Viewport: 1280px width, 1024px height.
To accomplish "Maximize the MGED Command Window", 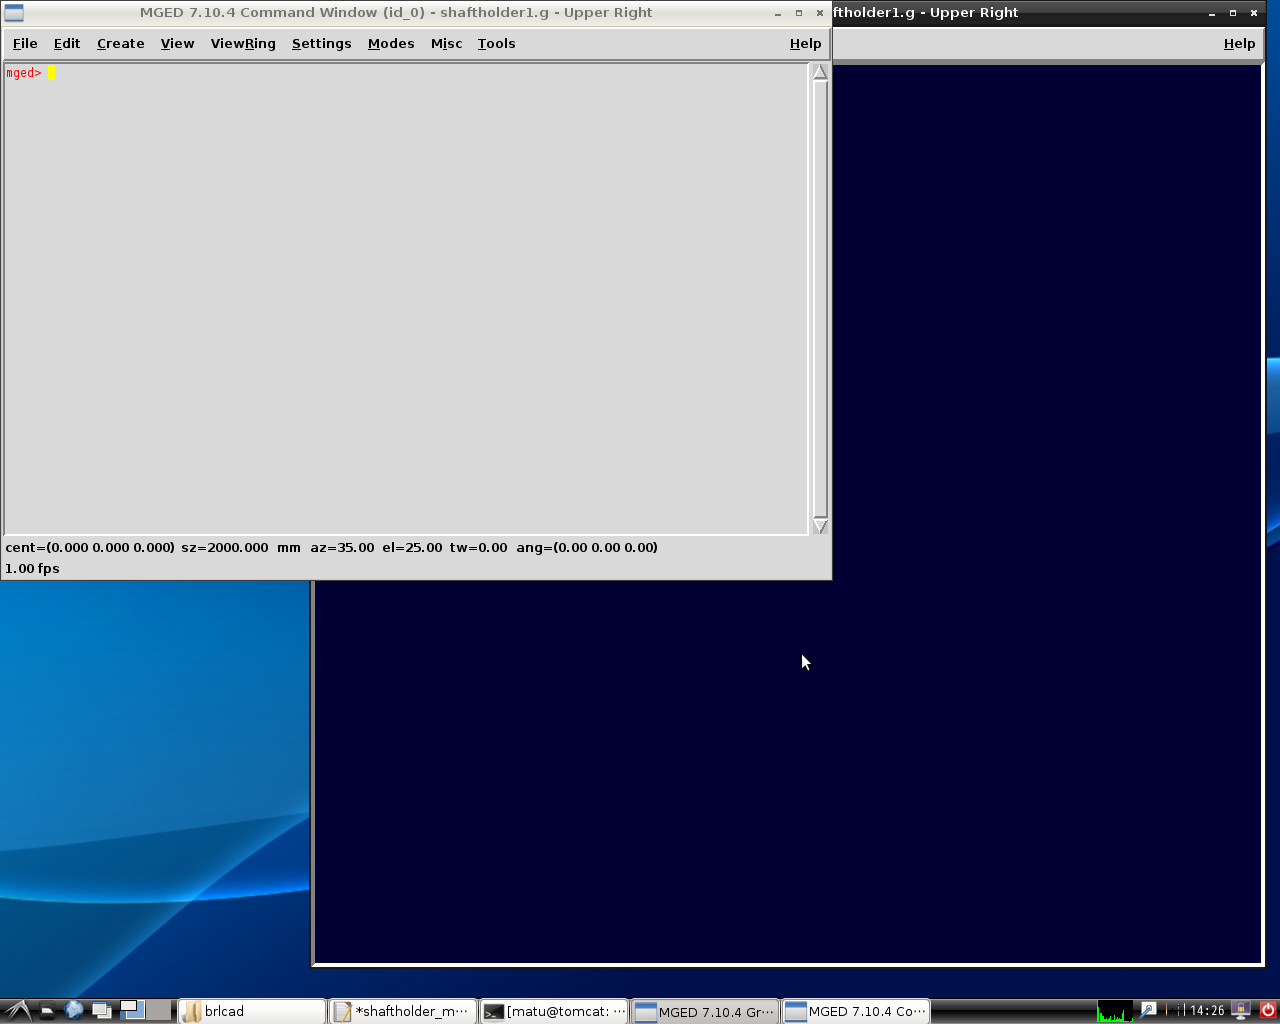I will tap(799, 13).
